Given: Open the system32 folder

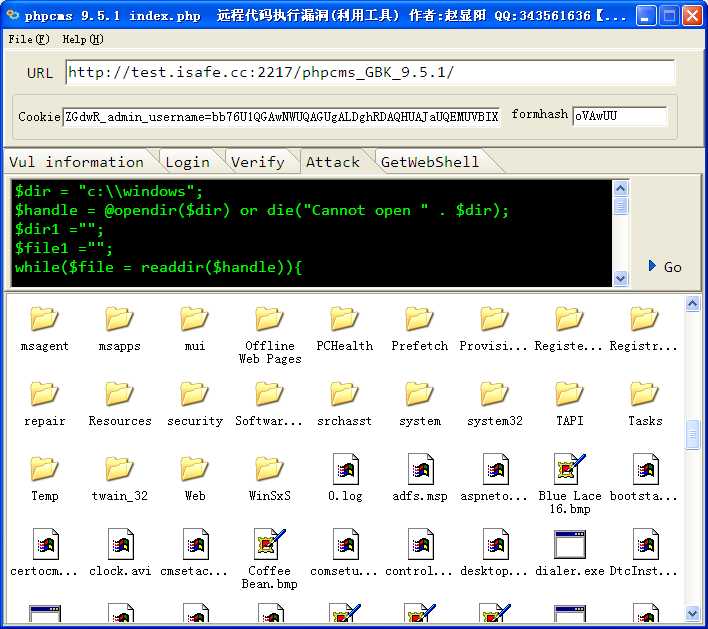Looking at the screenshot, I should [494, 393].
